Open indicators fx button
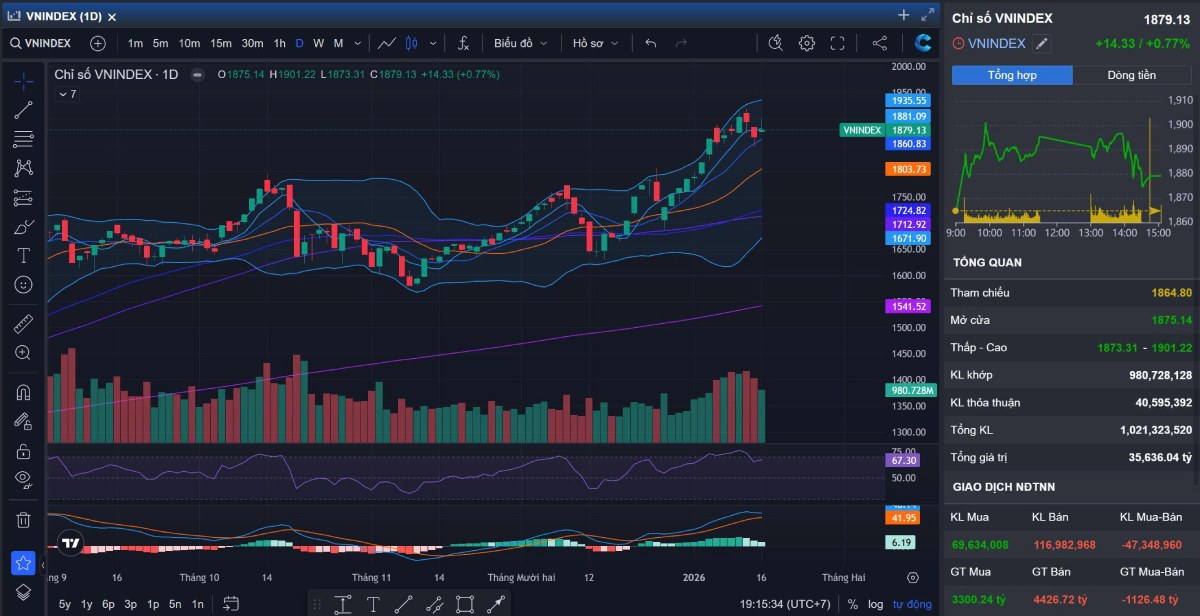 [463, 43]
